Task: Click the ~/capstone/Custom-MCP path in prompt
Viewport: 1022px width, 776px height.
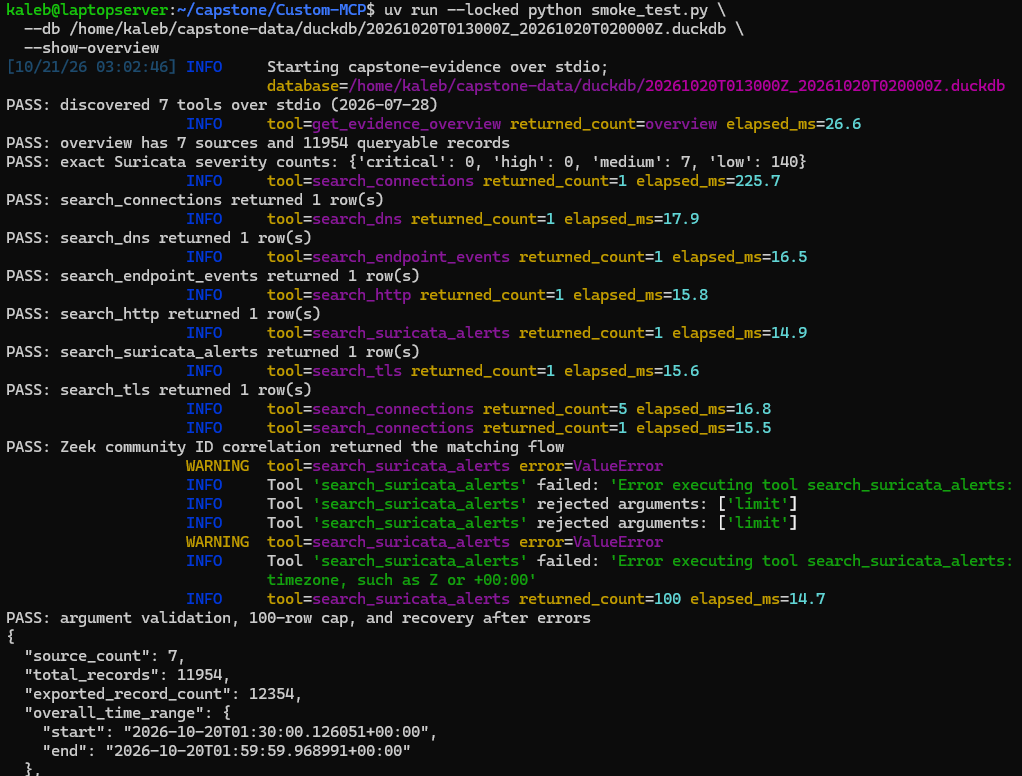Action: pos(272,10)
